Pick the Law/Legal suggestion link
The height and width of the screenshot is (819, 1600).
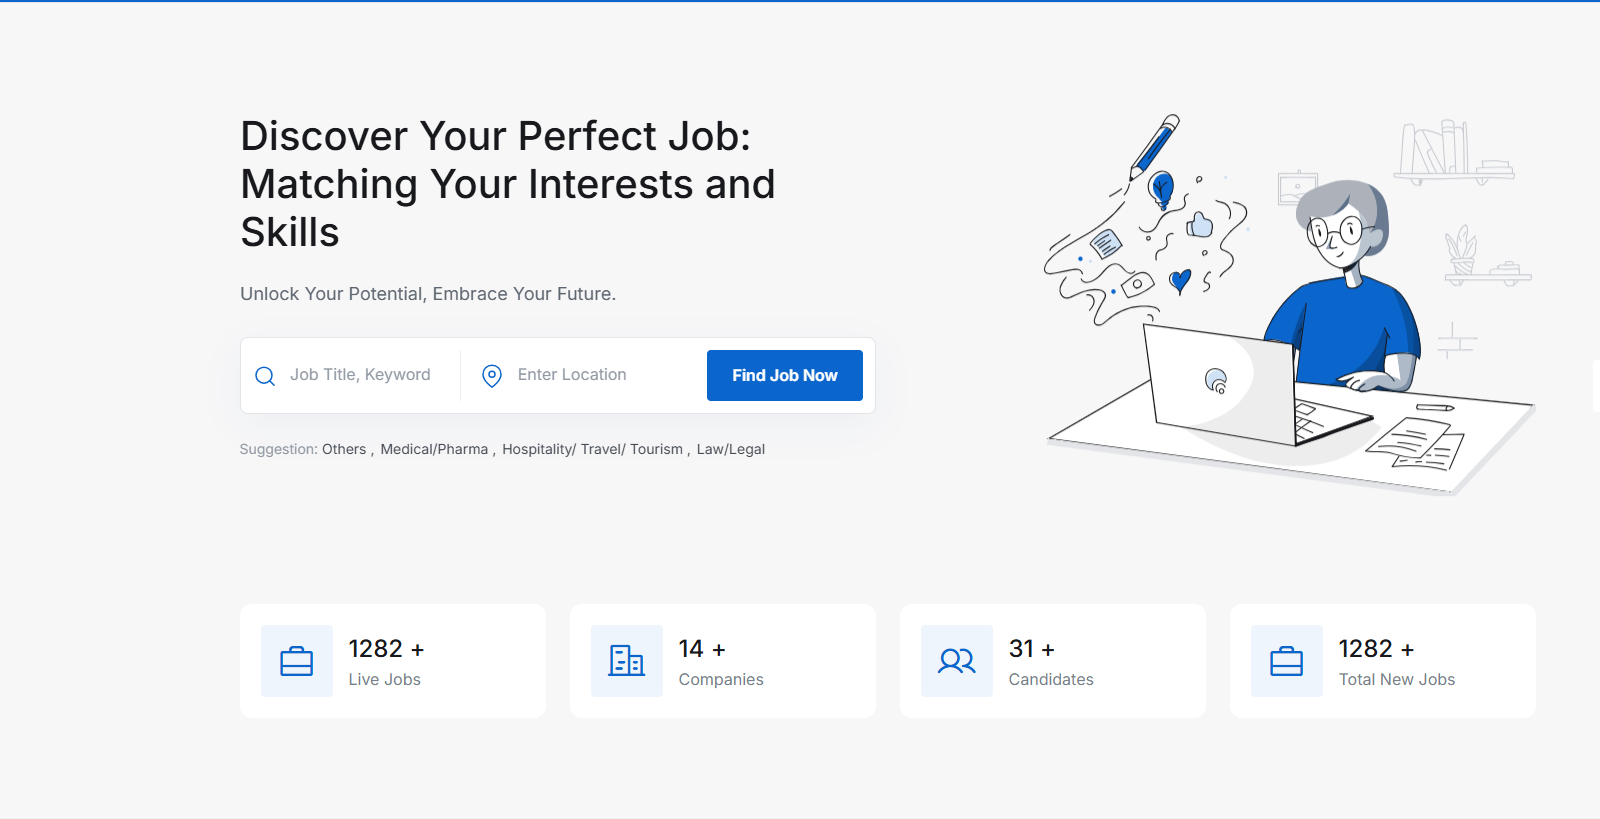[x=731, y=450]
